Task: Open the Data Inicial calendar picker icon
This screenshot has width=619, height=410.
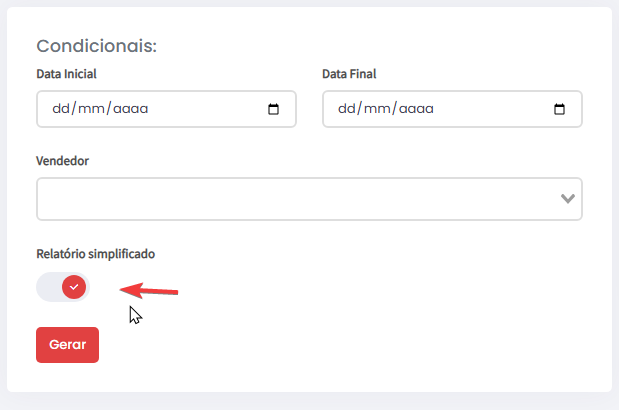Action: click(x=273, y=109)
